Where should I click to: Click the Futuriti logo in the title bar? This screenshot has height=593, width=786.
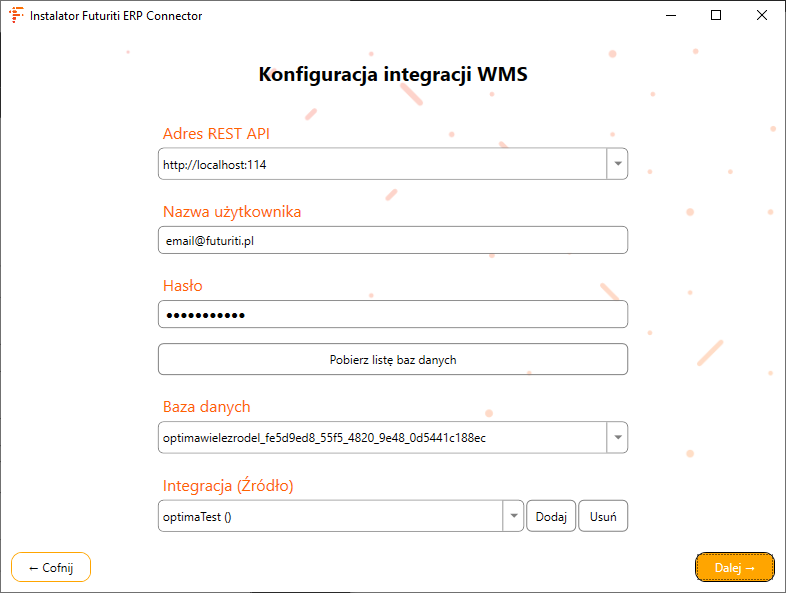(16, 16)
